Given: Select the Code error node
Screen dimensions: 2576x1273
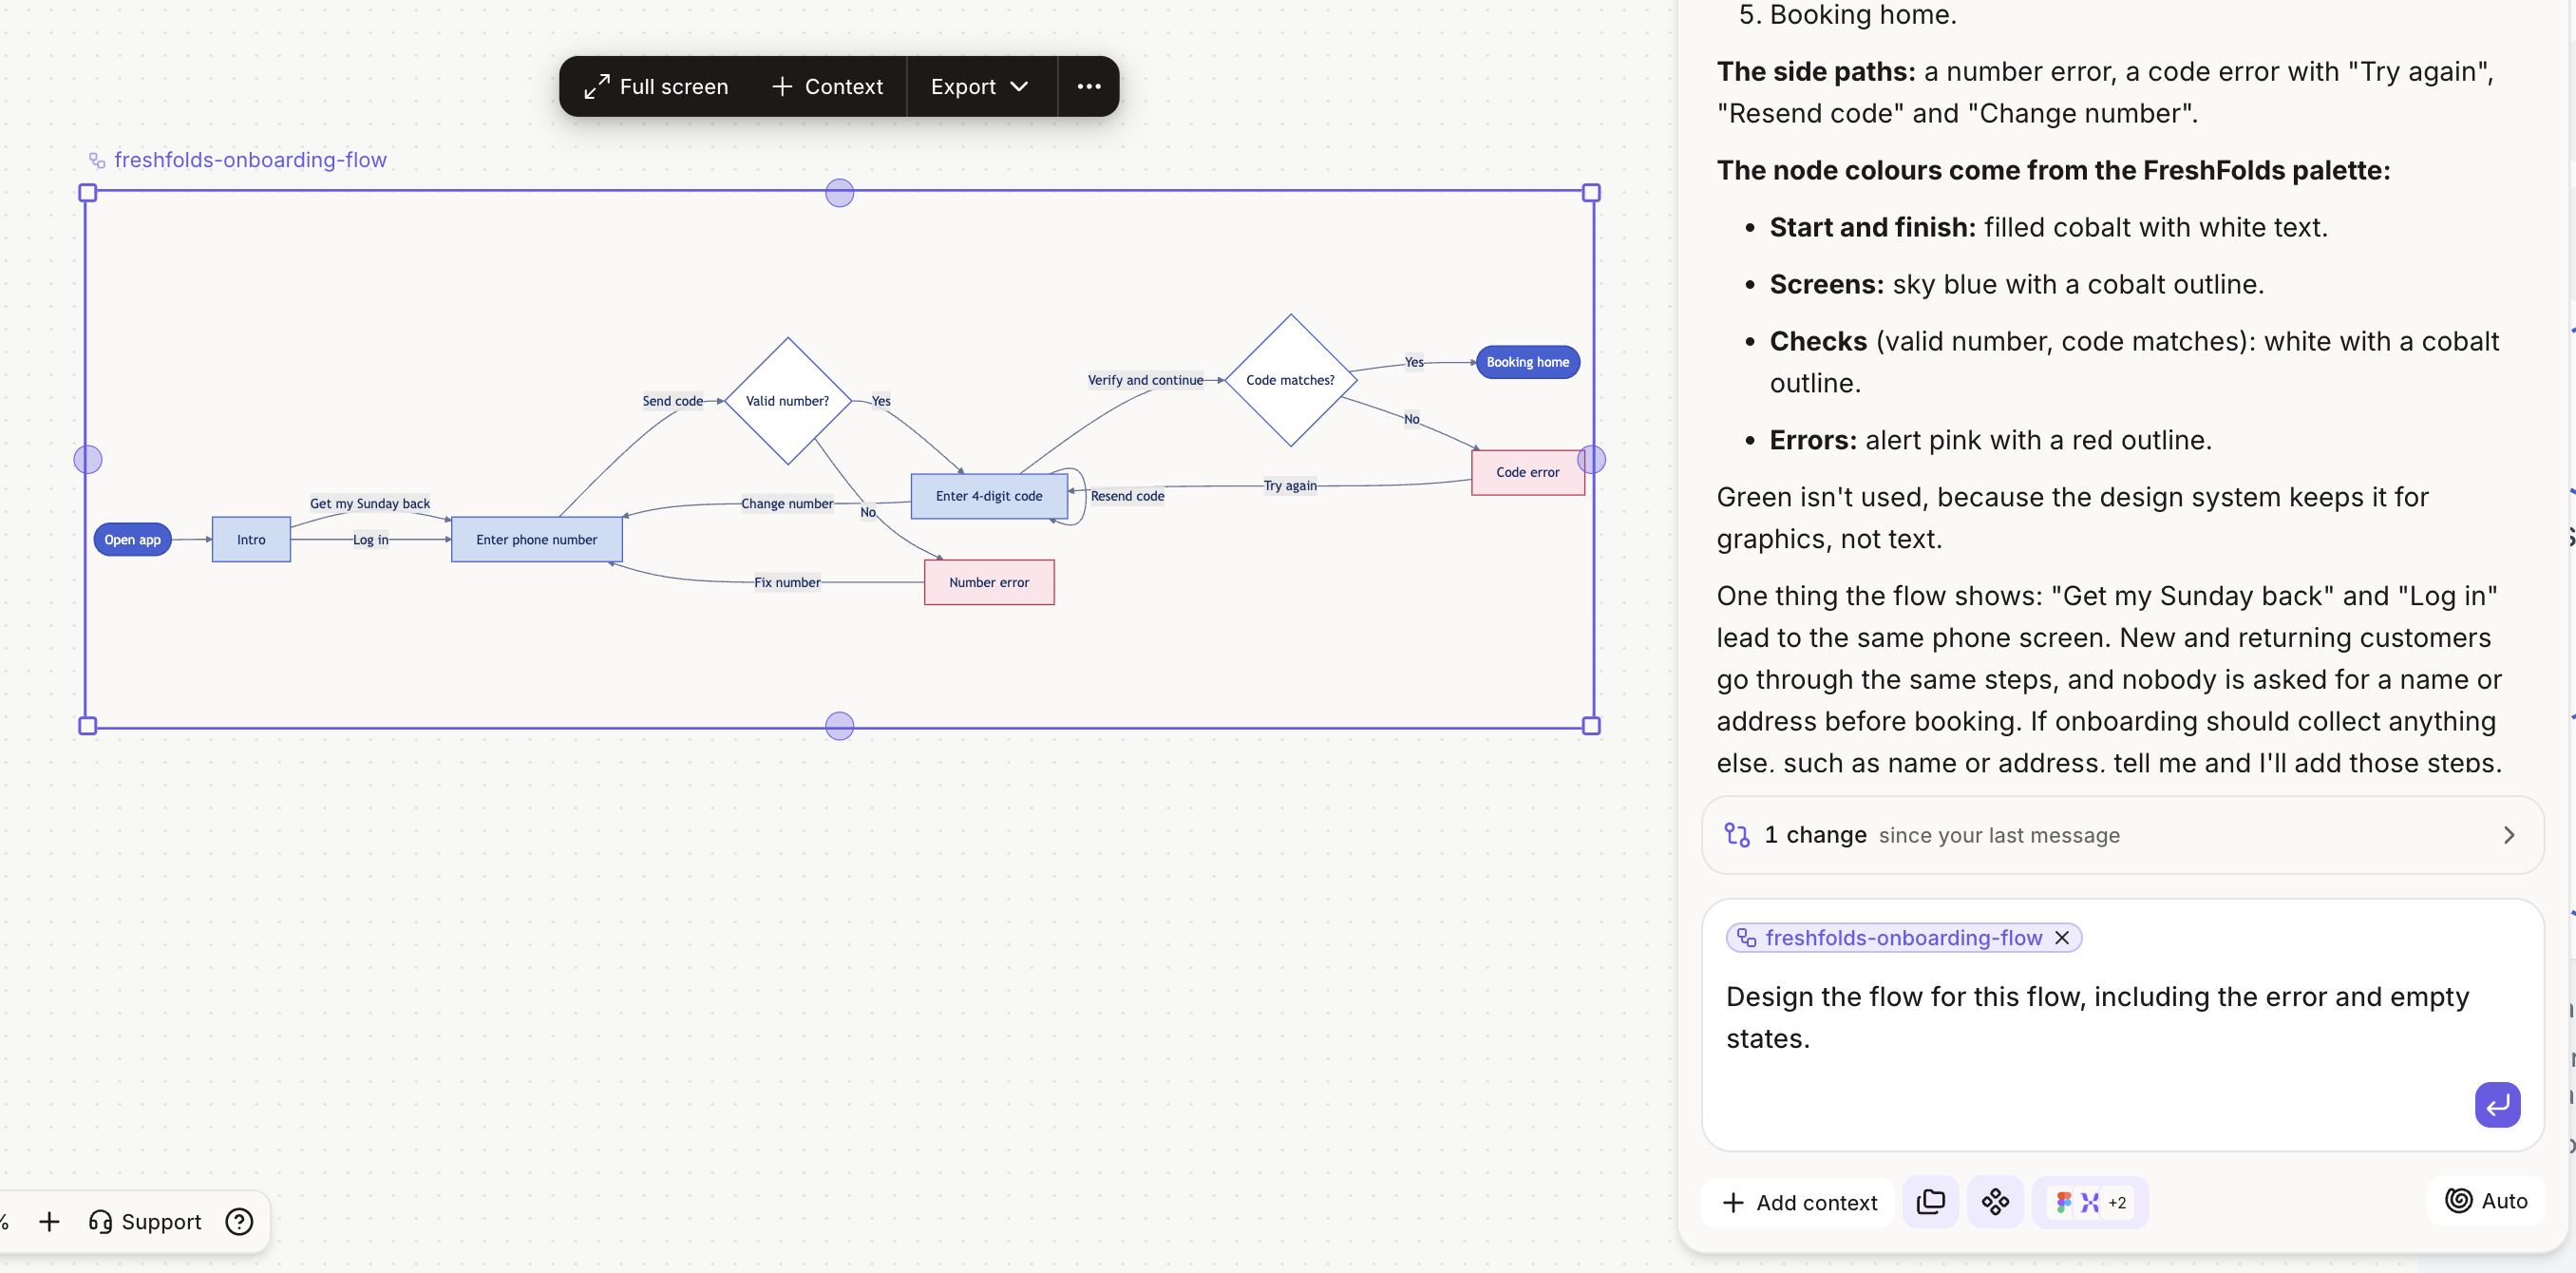Looking at the screenshot, I should coord(1528,472).
